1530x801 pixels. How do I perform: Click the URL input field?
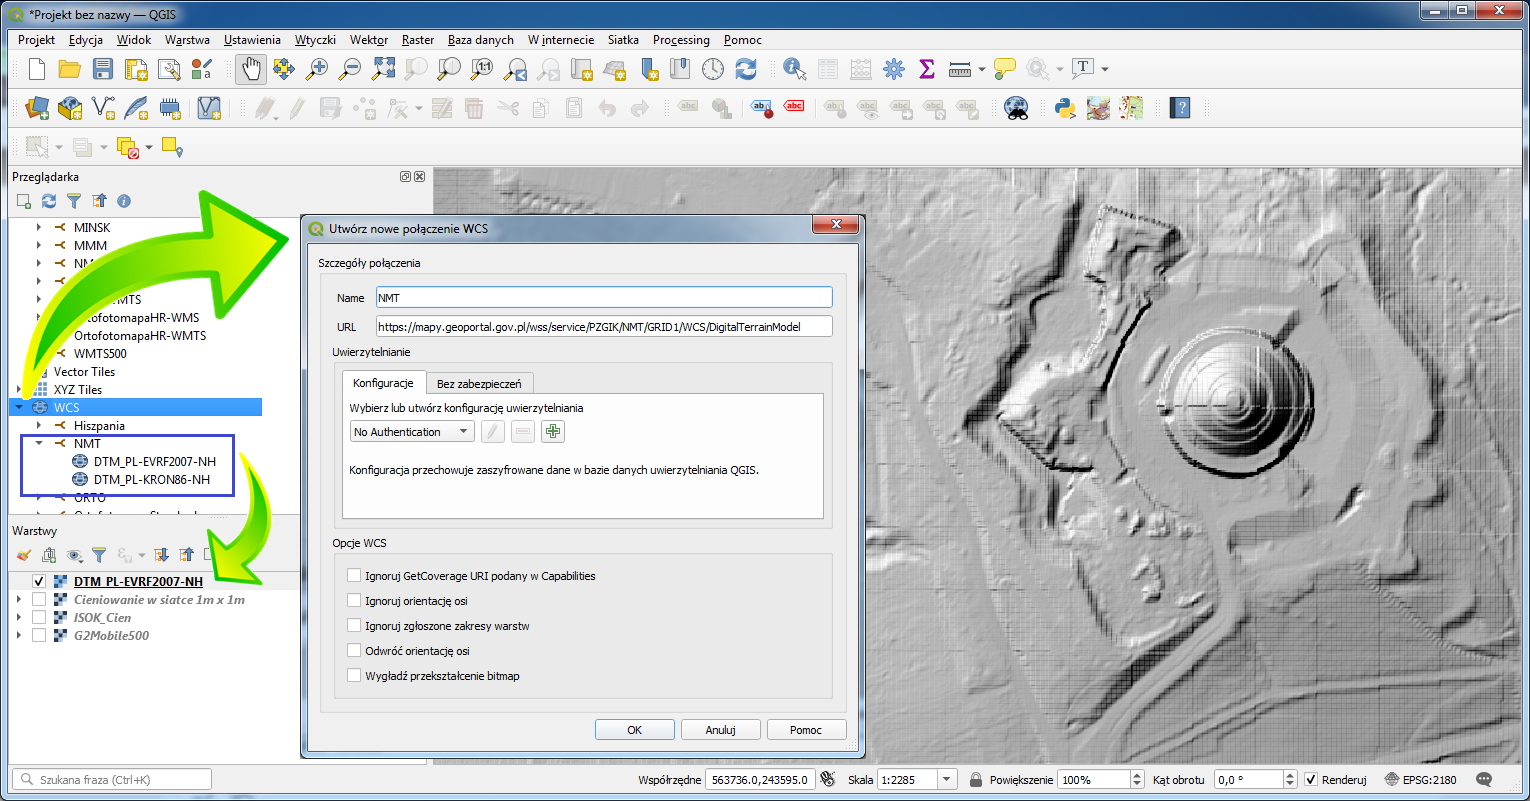pos(604,326)
